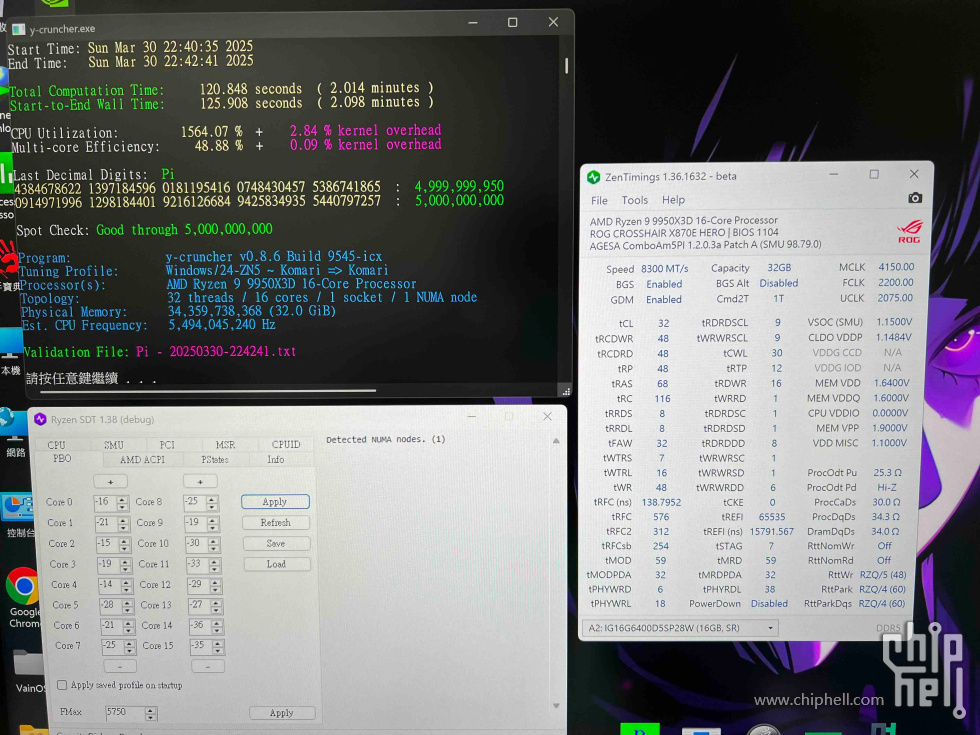Click the FMax value field showing 5750
The image size is (980, 735).
point(131,712)
